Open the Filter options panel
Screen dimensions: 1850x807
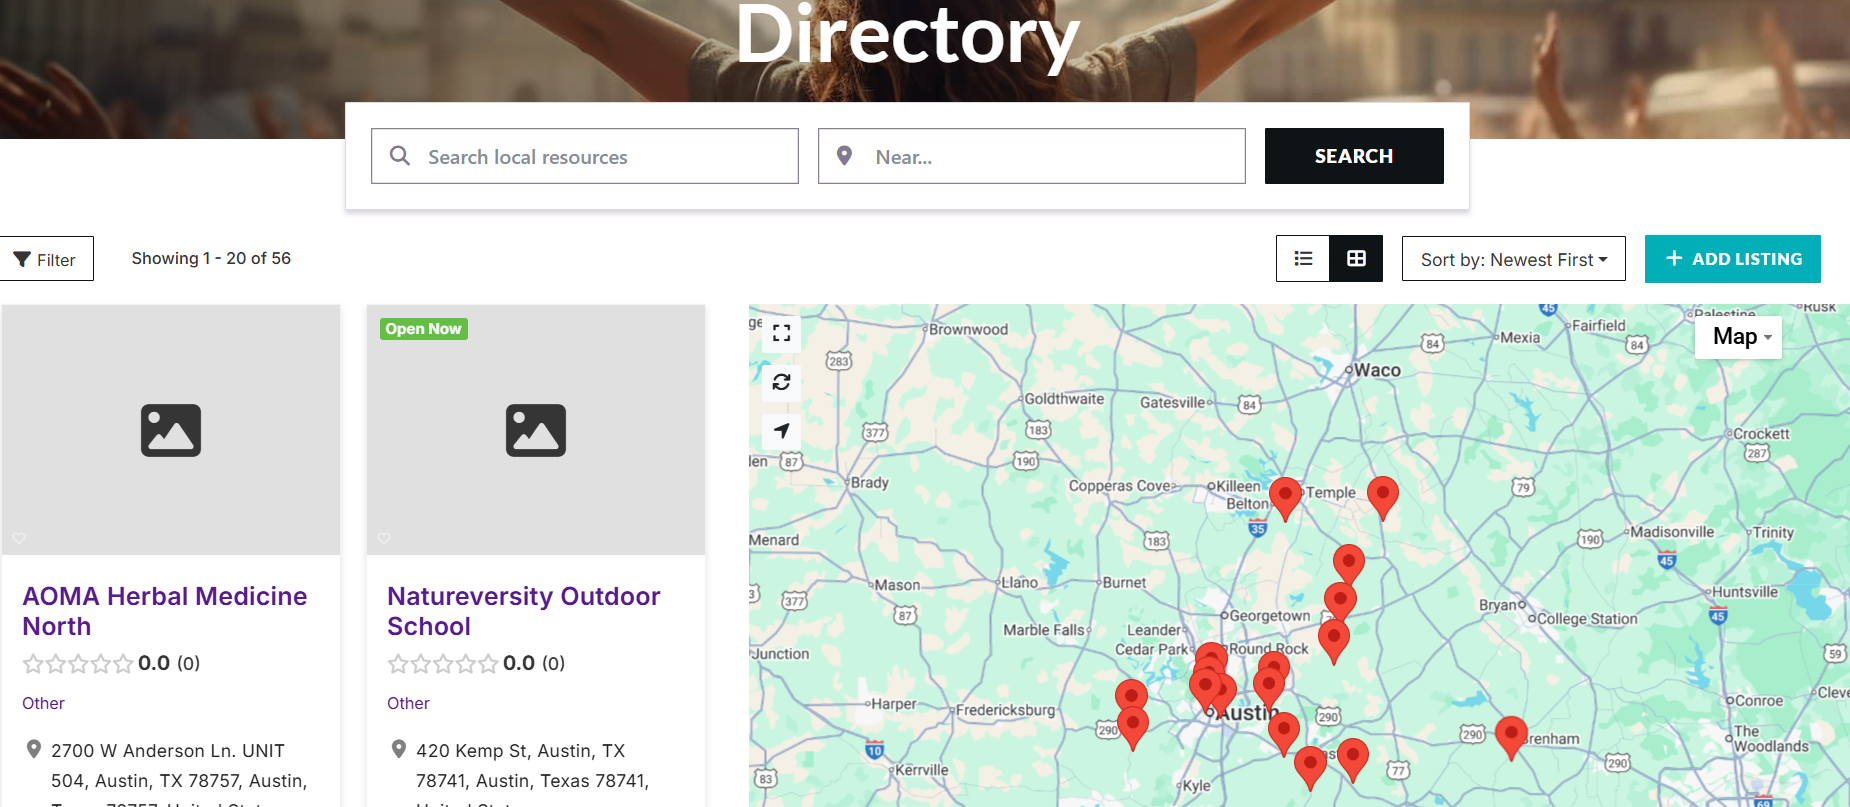(x=46, y=259)
